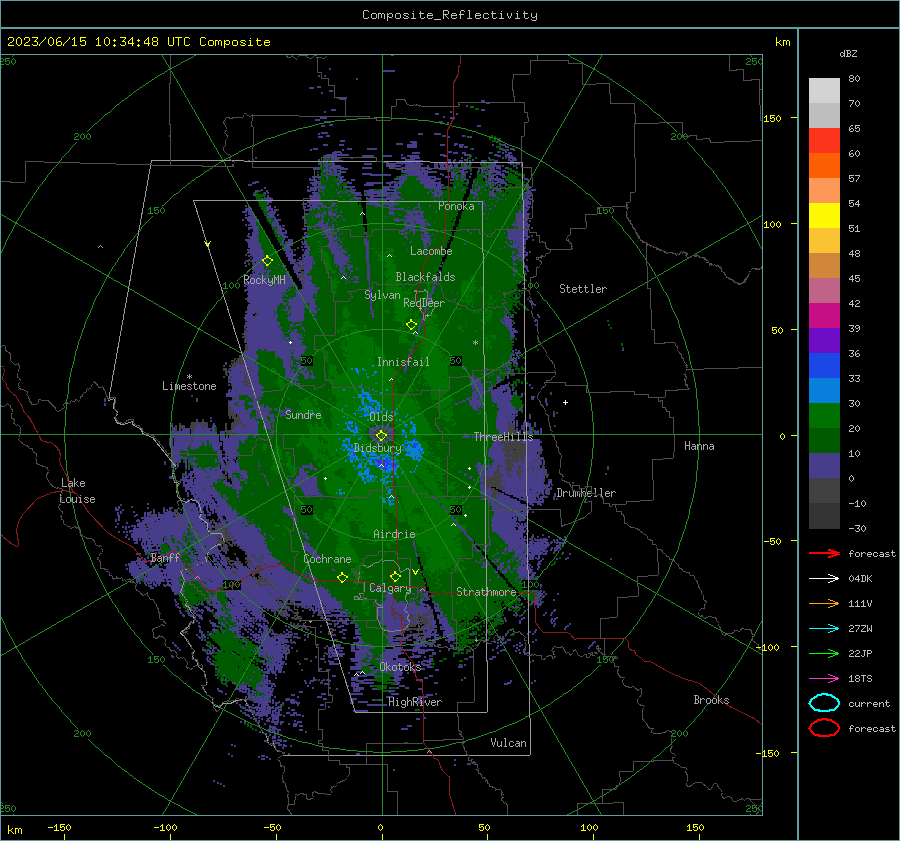The height and width of the screenshot is (841, 900).
Task: Click the Banff label
Action: click(x=165, y=557)
